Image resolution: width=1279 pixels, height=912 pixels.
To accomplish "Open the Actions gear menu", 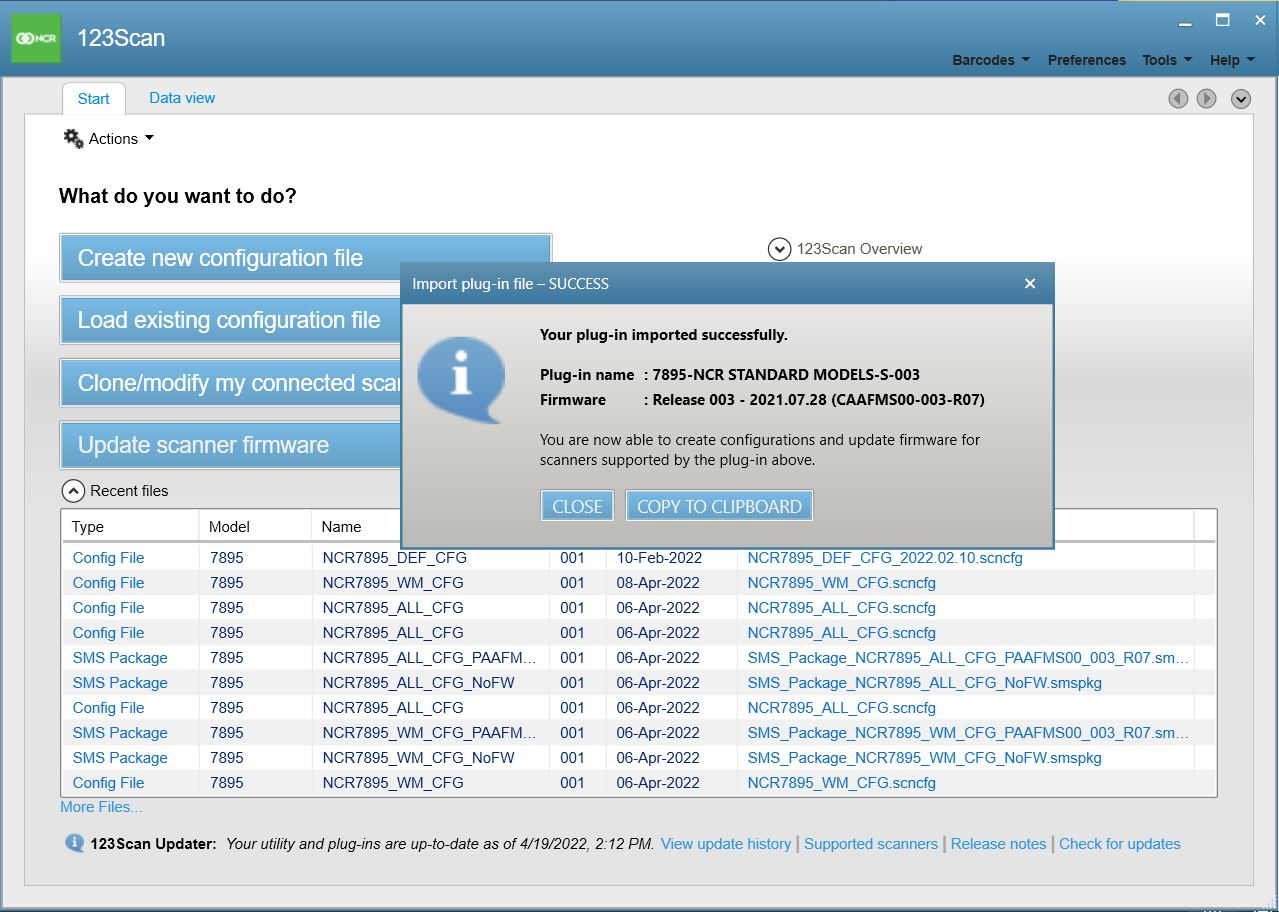I will tap(109, 139).
